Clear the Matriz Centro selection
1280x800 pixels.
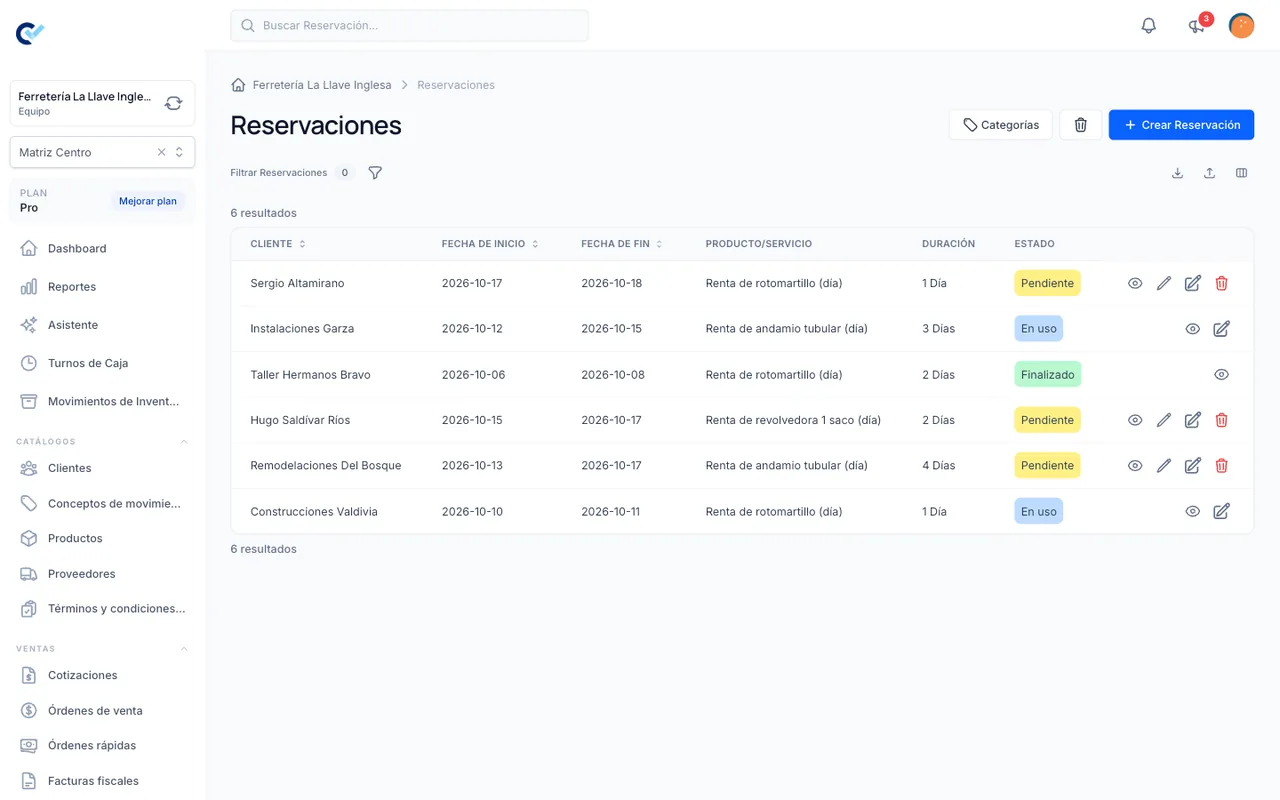point(161,152)
